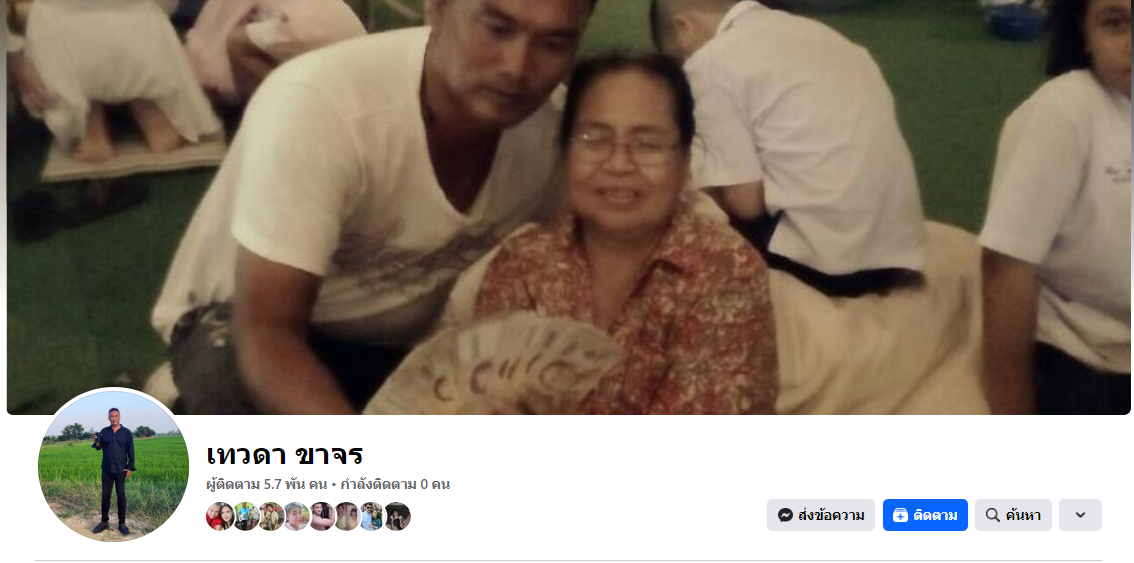Open the third follower avatar
The width and height of the screenshot is (1134, 563).
pyautogui.click(x=271, y=516)
